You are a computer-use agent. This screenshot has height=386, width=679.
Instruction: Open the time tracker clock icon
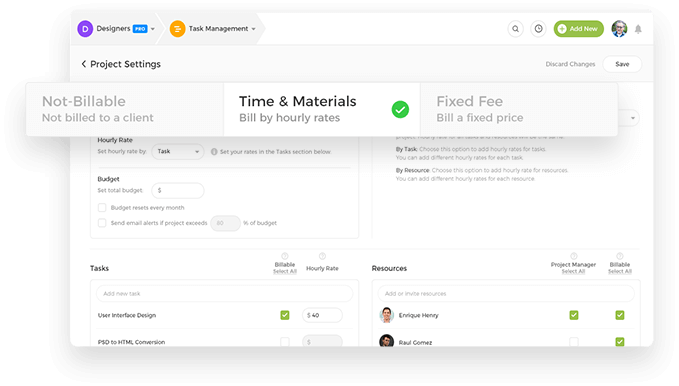pos(538,29)
